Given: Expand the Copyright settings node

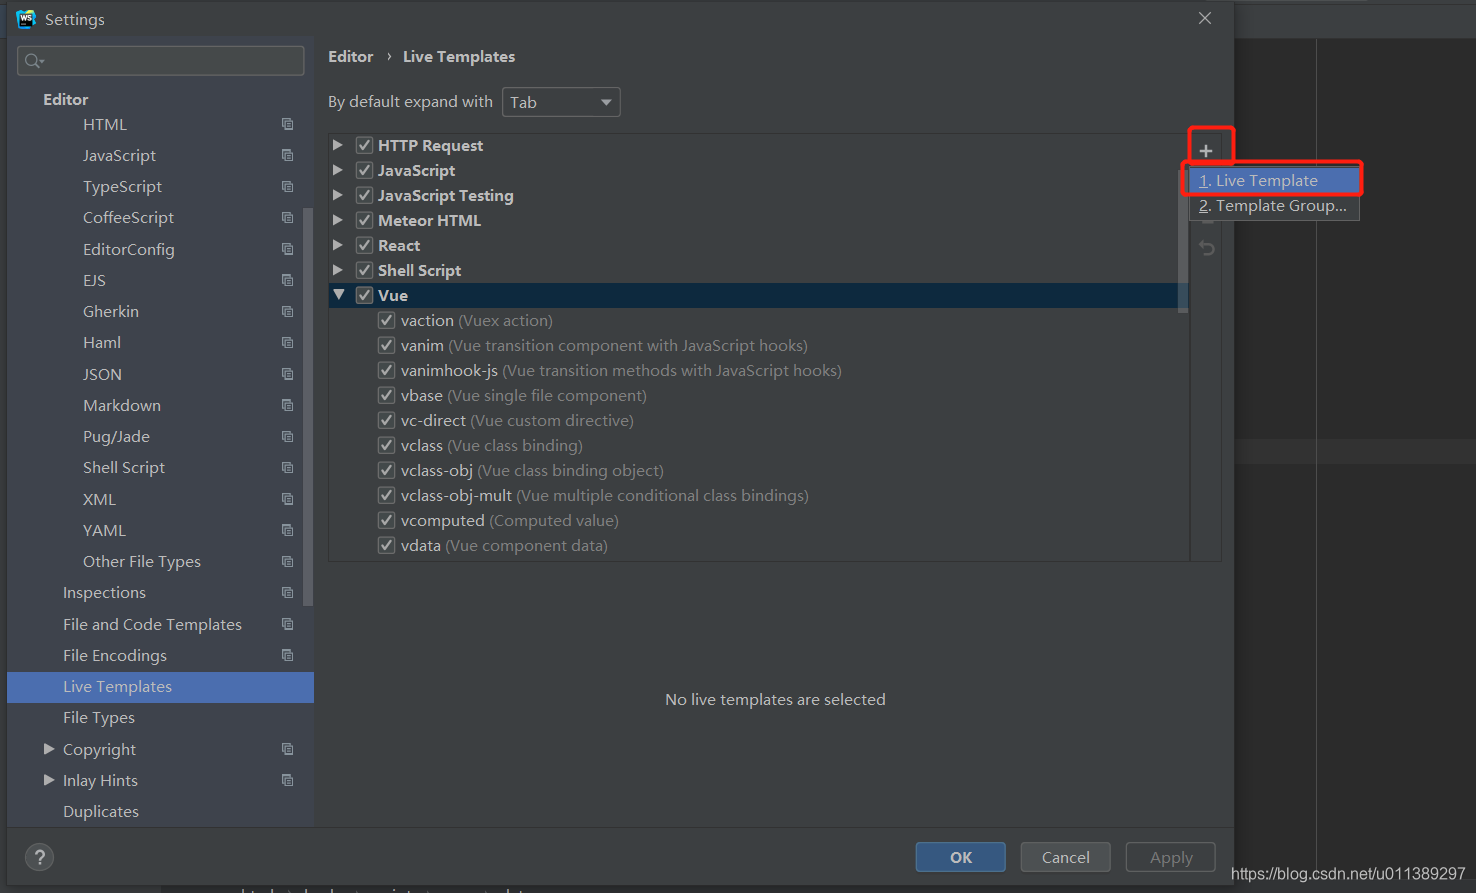Looking at the screenshot, I should (49, 749).
